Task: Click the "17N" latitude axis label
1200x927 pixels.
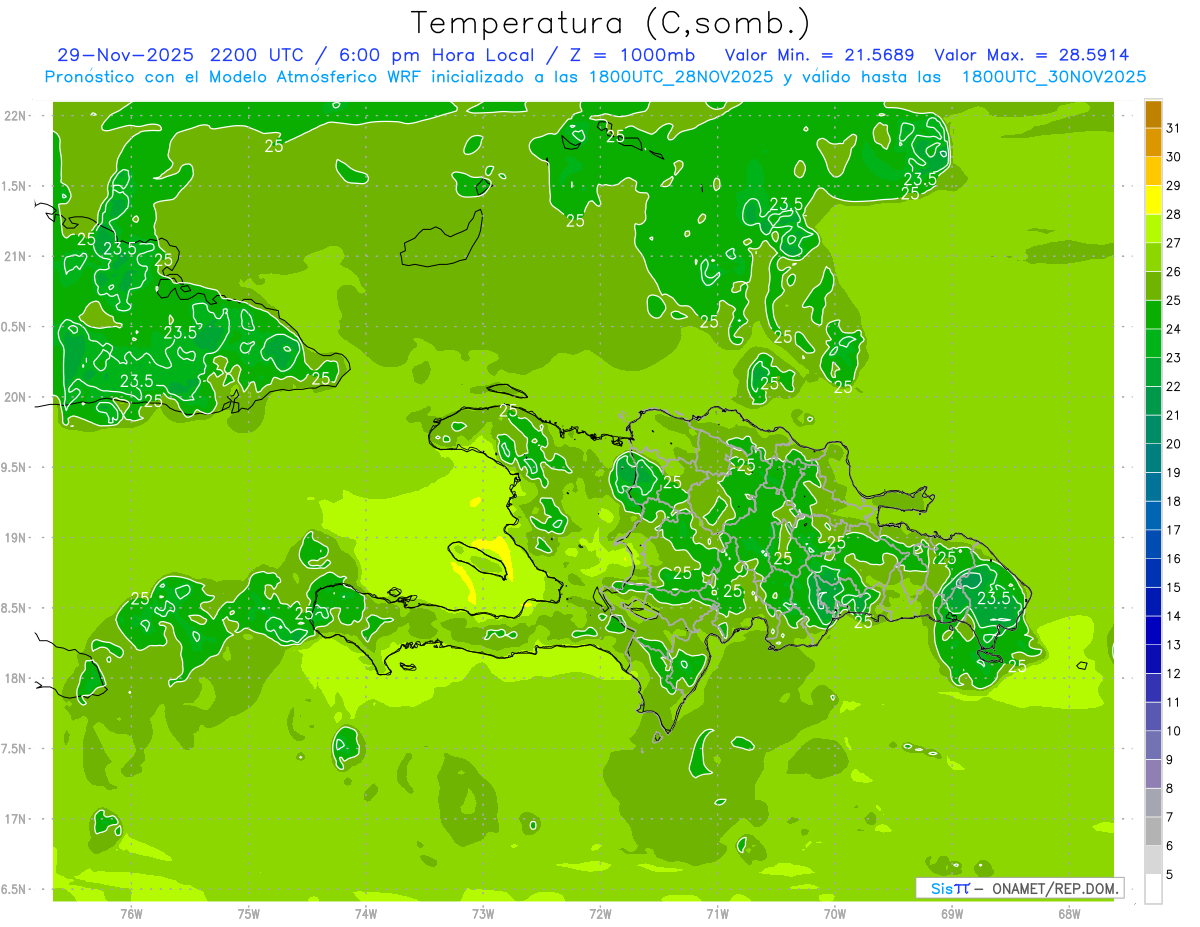Action: (x=16, y=819)
